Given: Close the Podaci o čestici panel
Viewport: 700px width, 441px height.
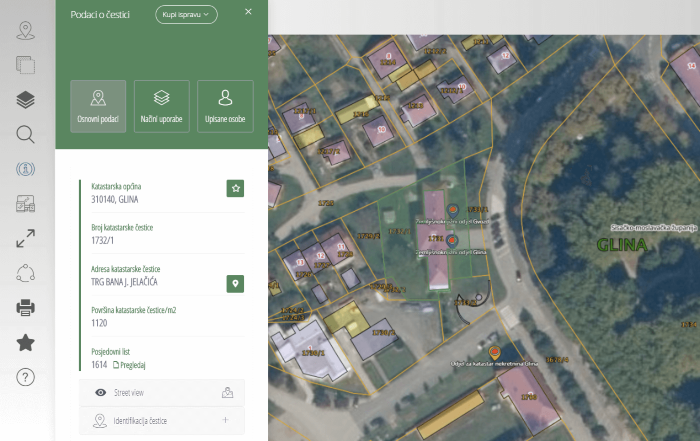Looking at the screenshot, I should click(248, 12).
